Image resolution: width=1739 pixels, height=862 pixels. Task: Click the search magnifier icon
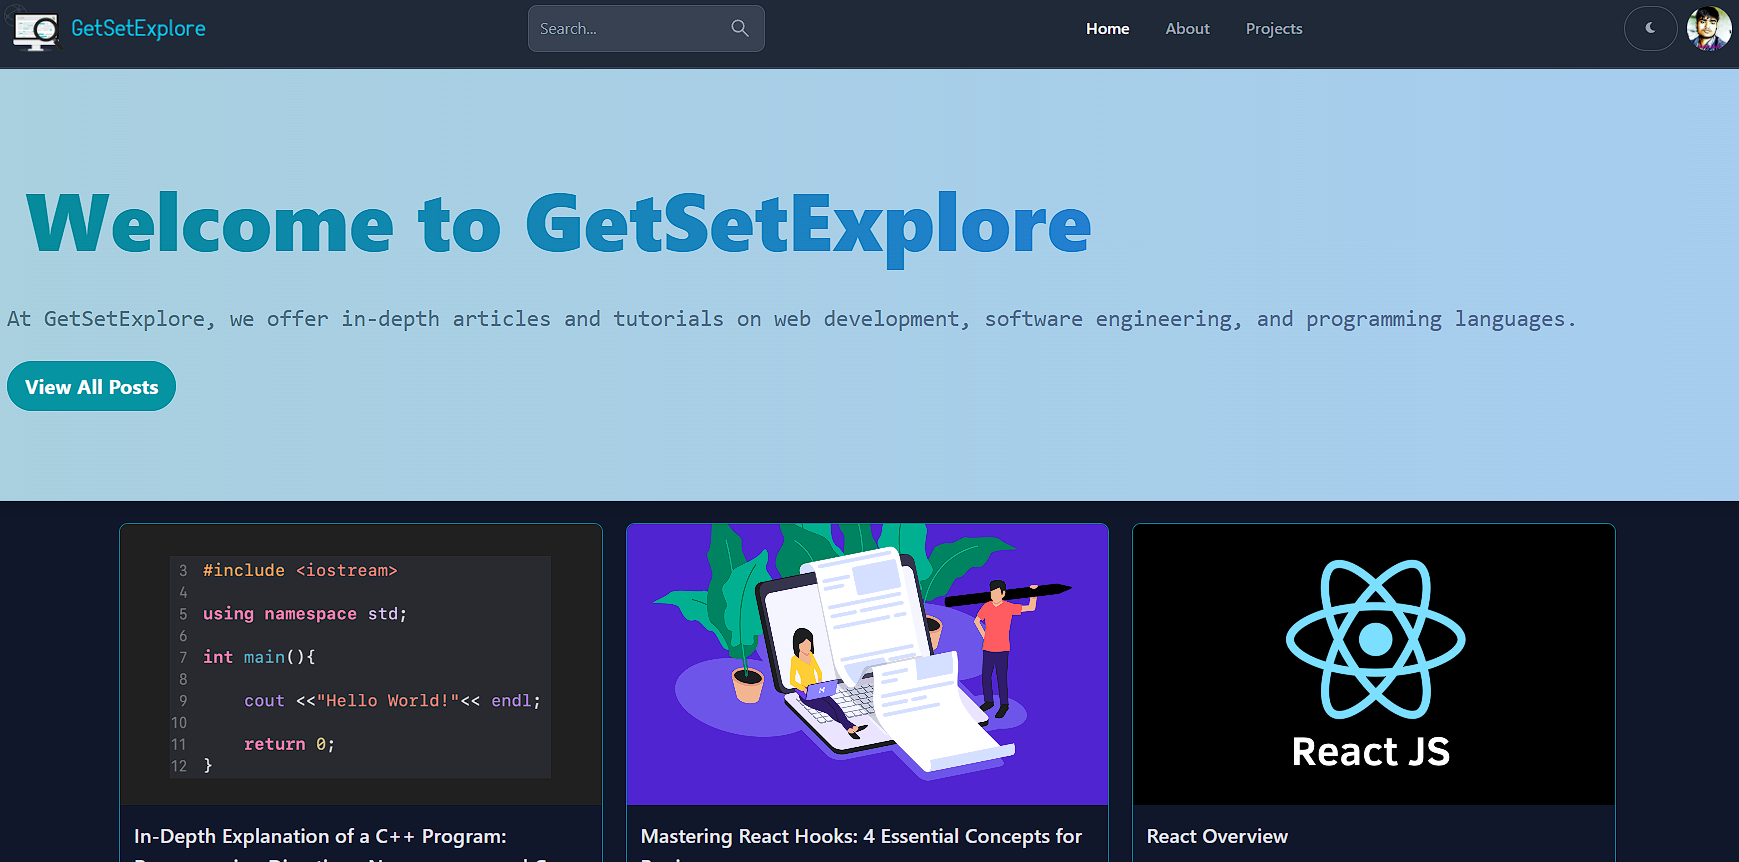(x=740, y=28)
